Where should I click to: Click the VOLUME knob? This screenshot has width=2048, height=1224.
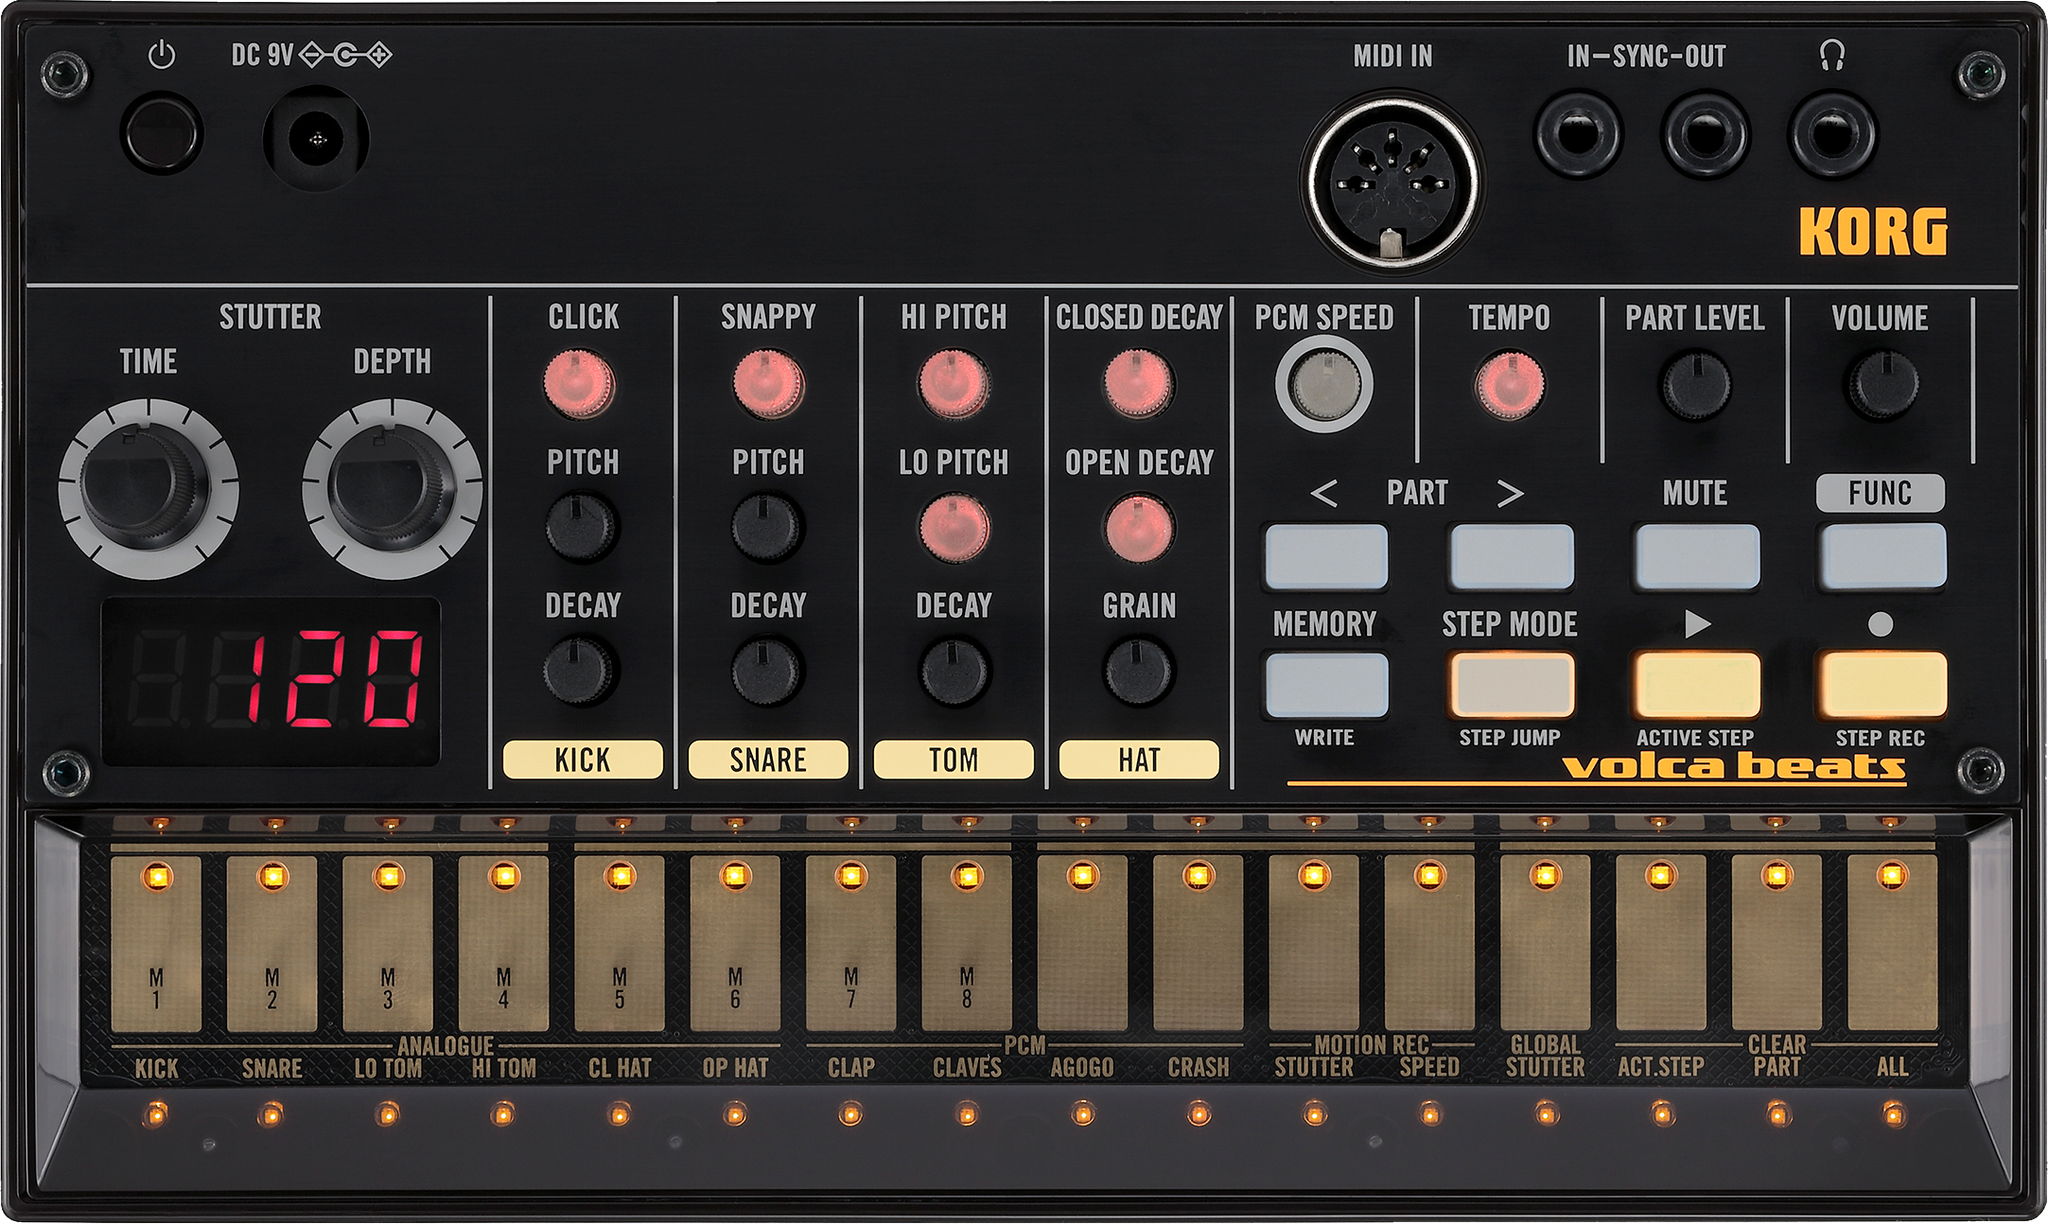[x=1882, y=385]
